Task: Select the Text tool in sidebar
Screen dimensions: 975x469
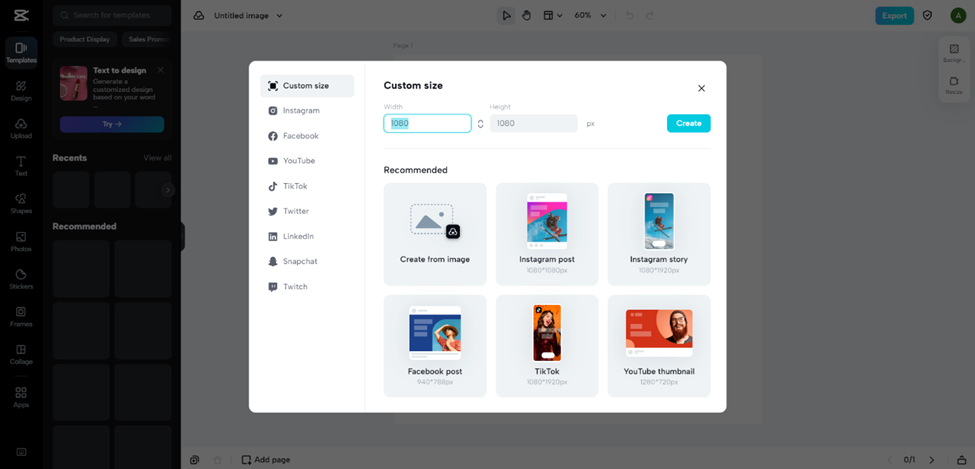Action: 21,165
